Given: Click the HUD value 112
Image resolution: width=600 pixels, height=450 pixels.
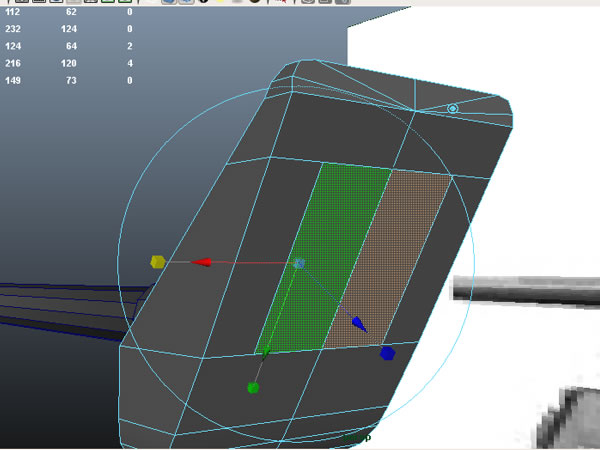Looking at the screenshot, I should tap(13, 12).
